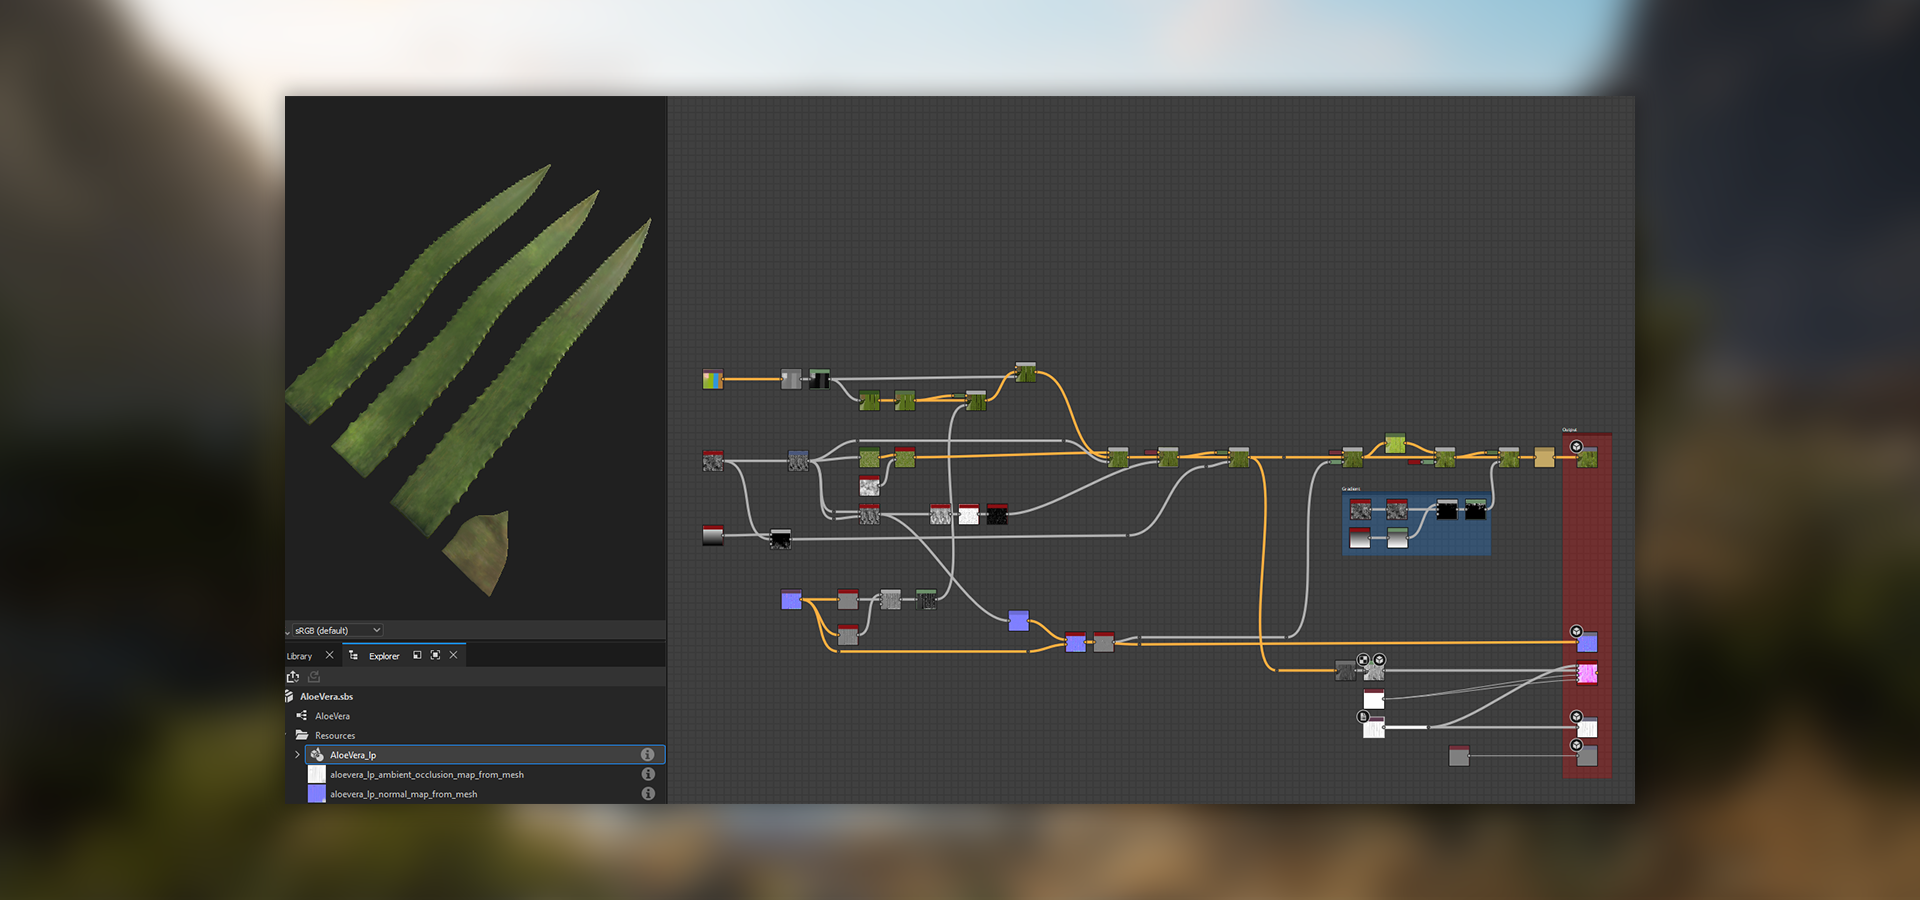Select the lone light-green node above main chain
Viewport: 1920px width, 900px height.
tap(1395, 443)
